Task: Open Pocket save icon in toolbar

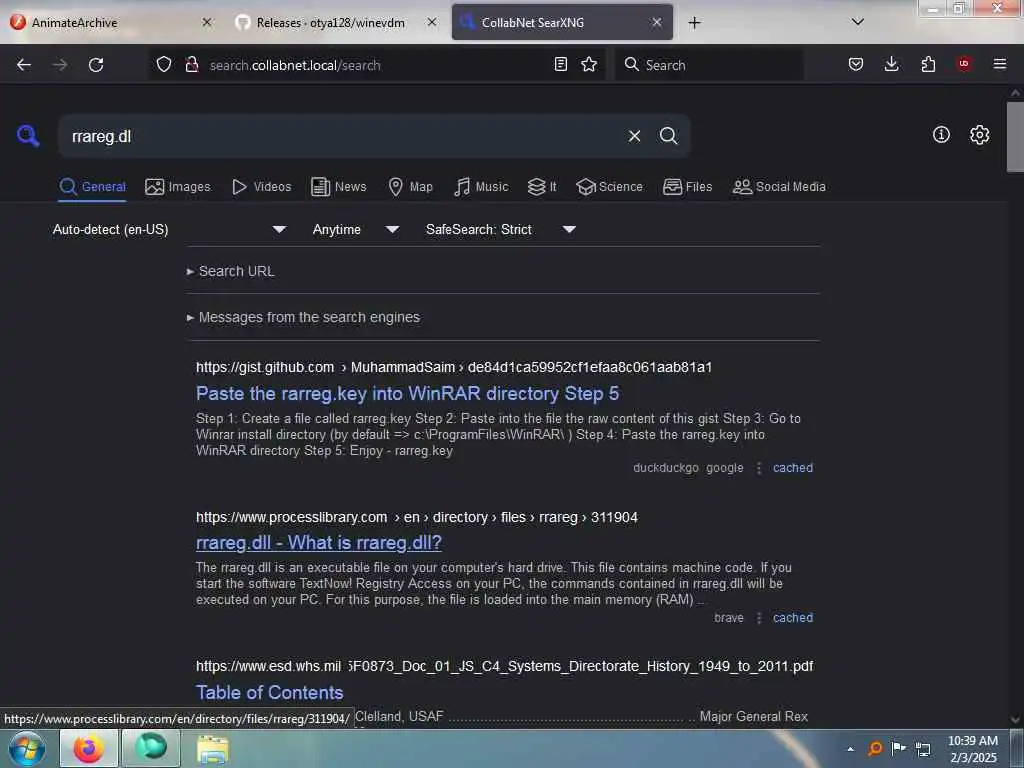Action: (856, 64)
